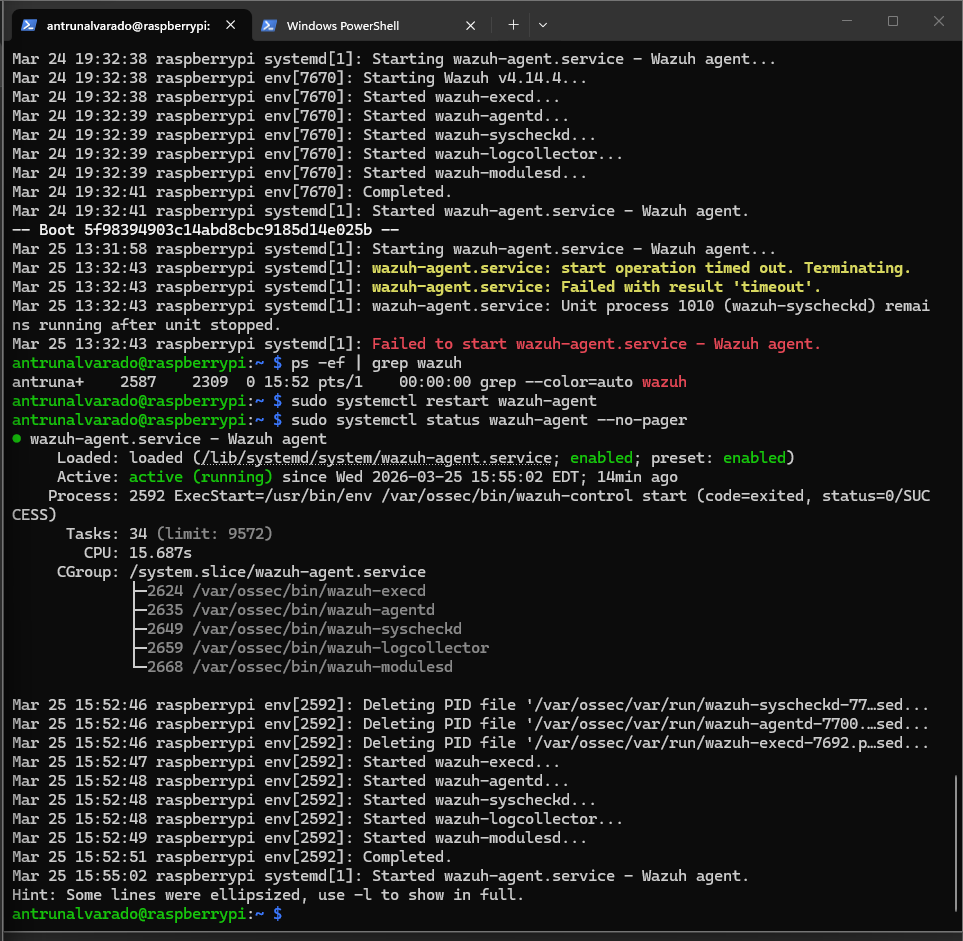963x941 pixels.
Task: Click 'sudo systemctl status wazuh-agent --no-pager' command
Action: [x=489, y=420]
